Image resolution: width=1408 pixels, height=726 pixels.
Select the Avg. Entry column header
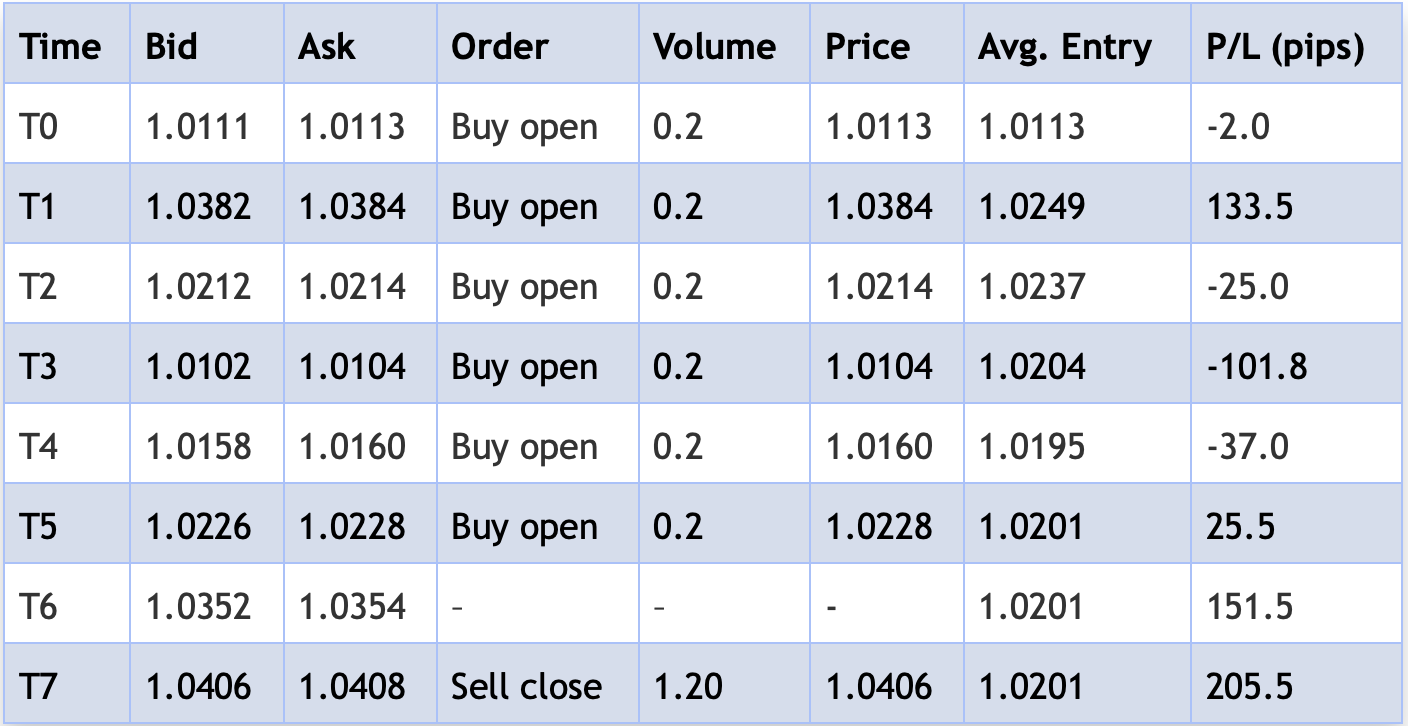(1064, 47)
